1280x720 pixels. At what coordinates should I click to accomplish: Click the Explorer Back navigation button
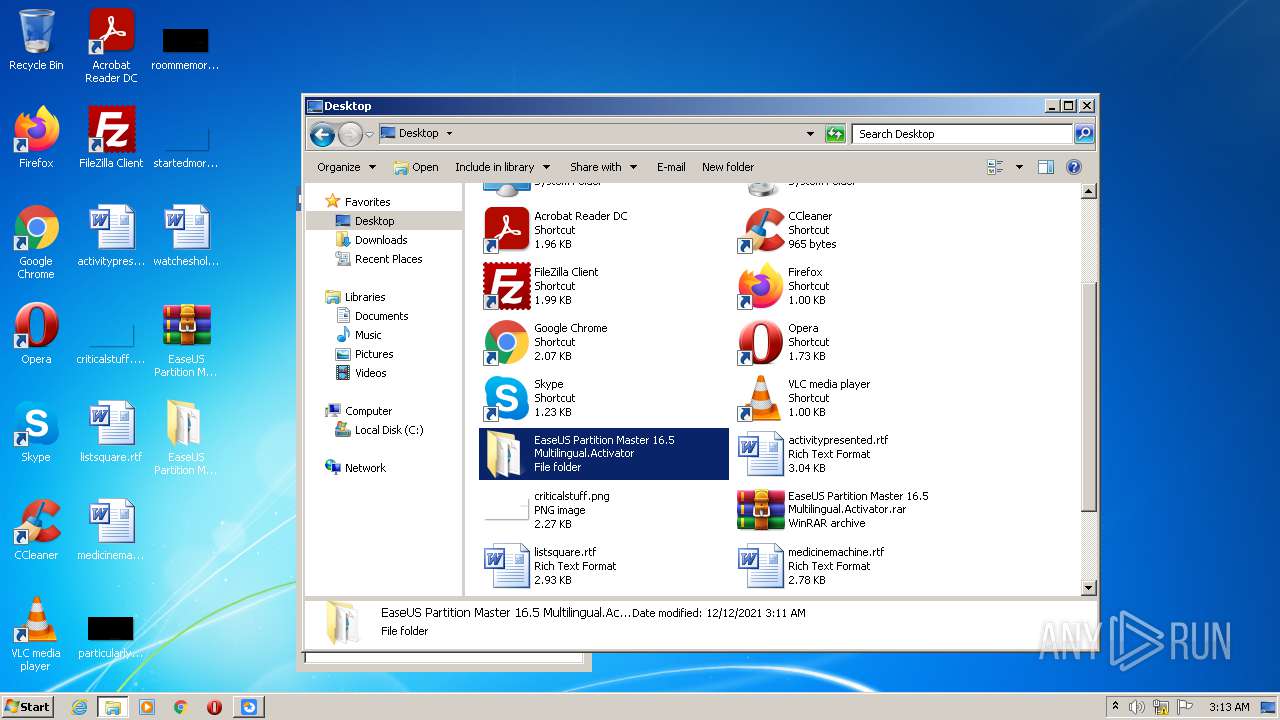tap(322, 134)
